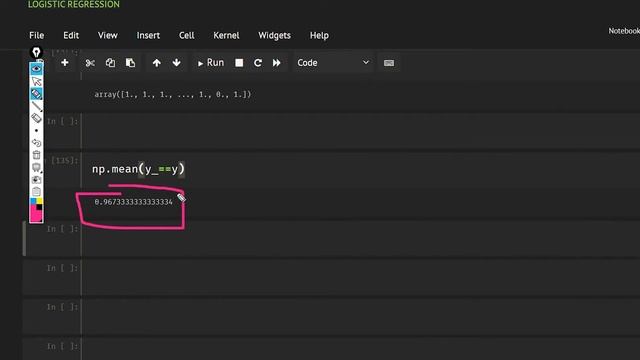The image size is (640, 360).
Task: Choose the pen thickness dot
Action: pyautogui.click(x=36, y=131)
